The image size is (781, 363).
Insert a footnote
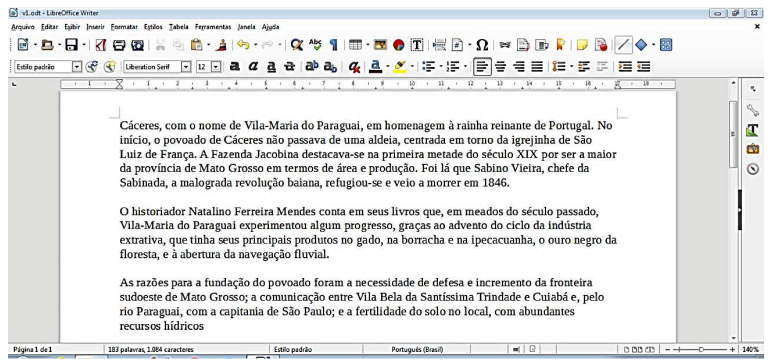(523, 45)
